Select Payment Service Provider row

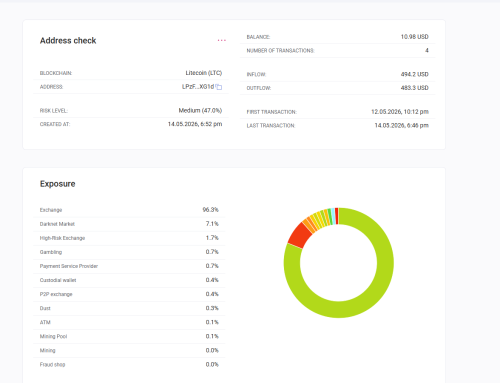coord(129,266)
